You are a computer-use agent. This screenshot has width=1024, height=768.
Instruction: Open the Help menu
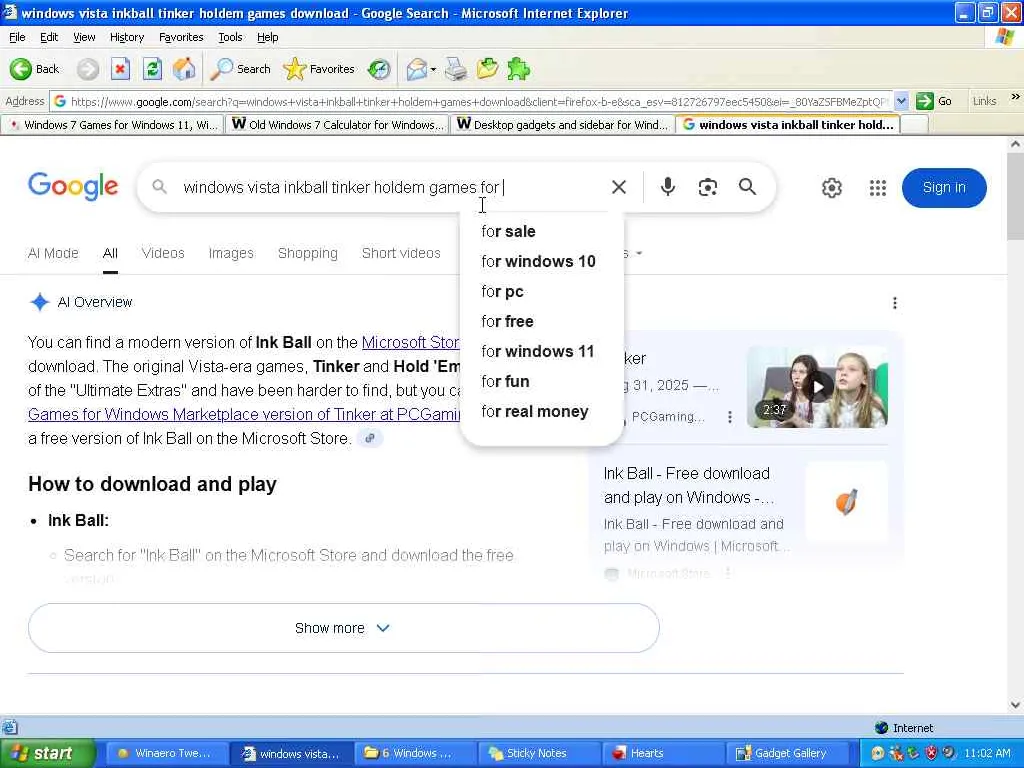[x=267, y=37]
